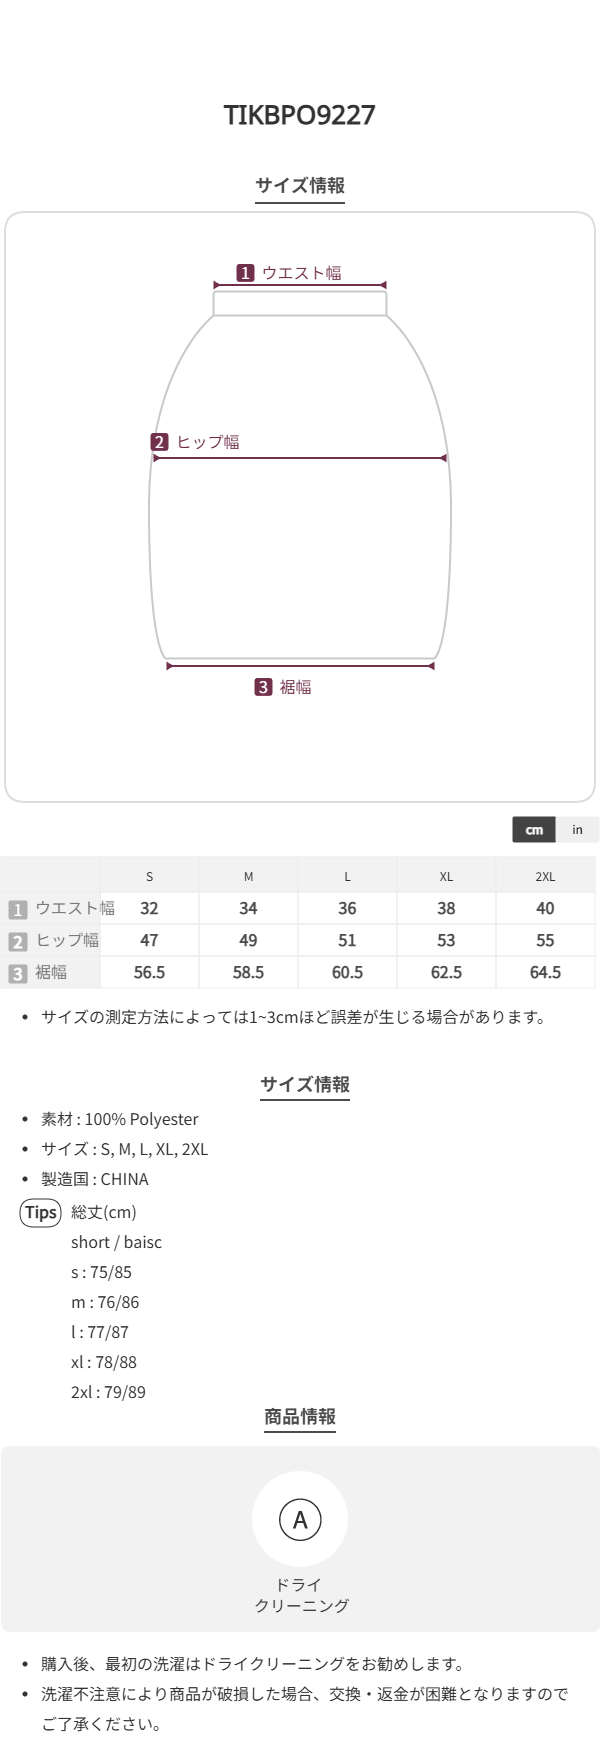Click the TIKBPO9227 product code title
Image resolution: width=600 pixels, height=1757 pixels.
point(300,115)
